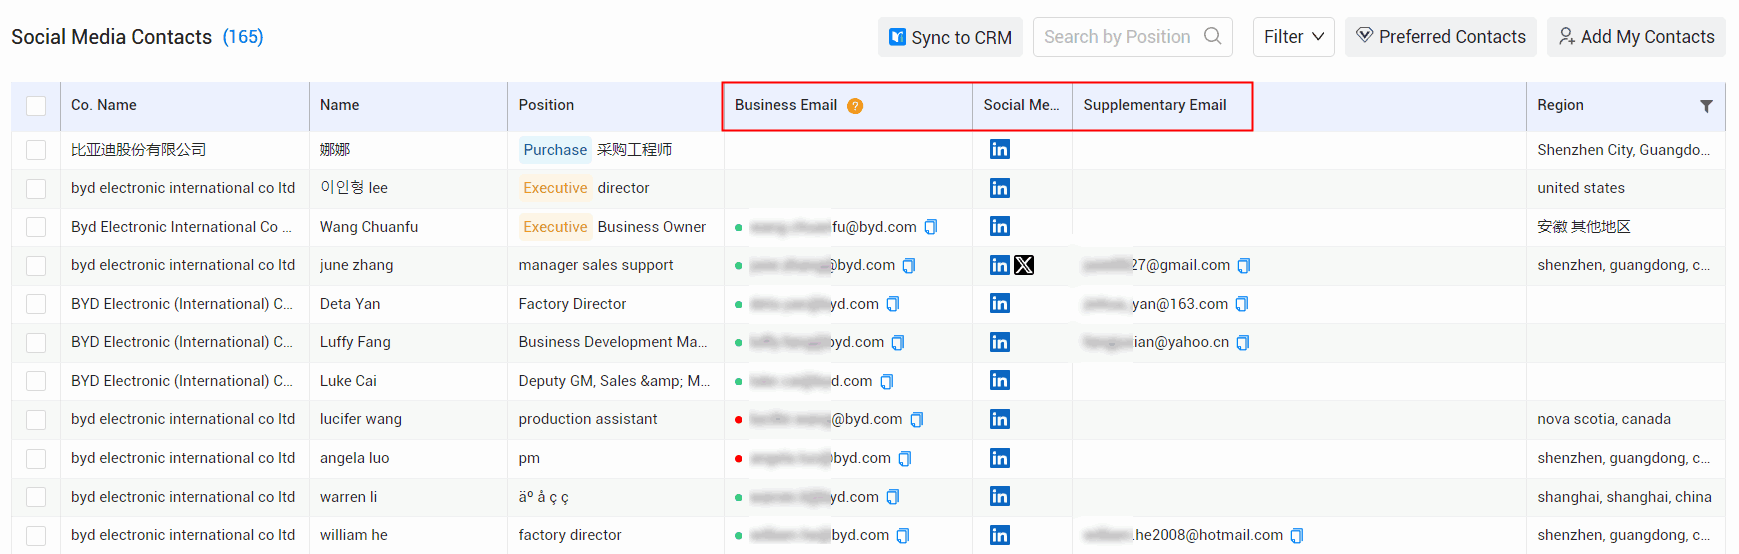Click the Position column header

pos(546,105)
